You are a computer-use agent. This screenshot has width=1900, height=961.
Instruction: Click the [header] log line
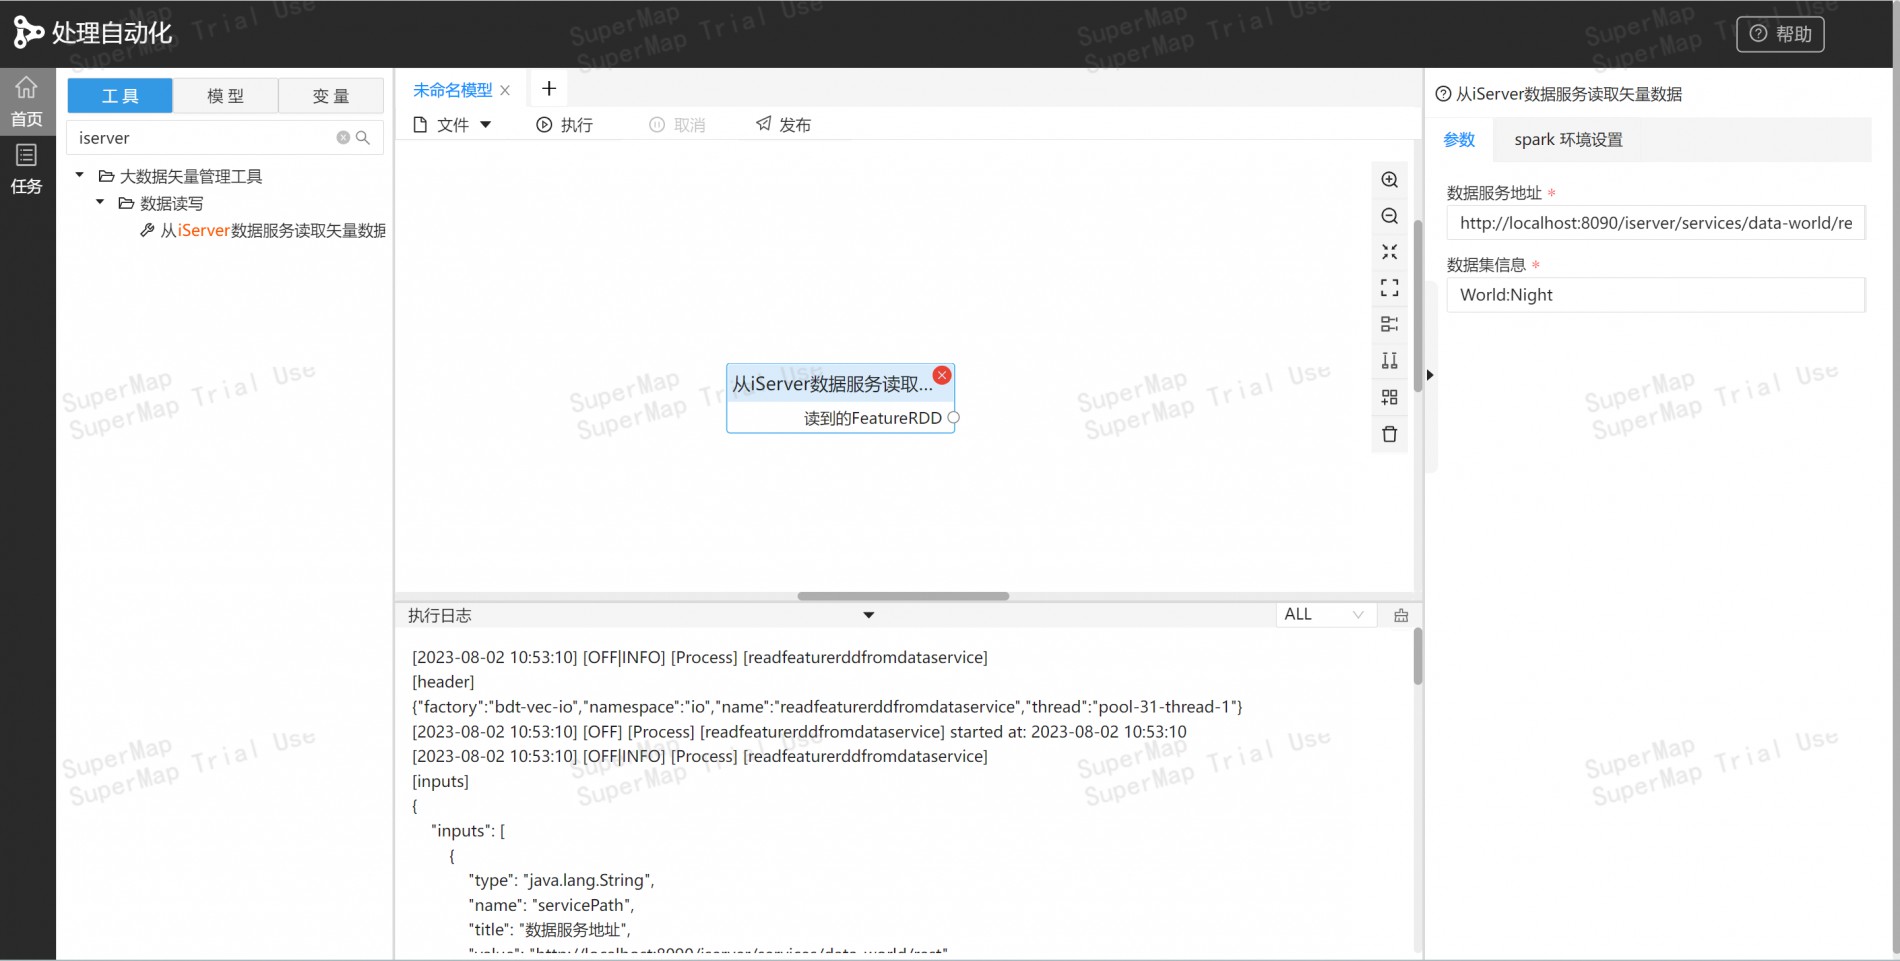[443, 682]
